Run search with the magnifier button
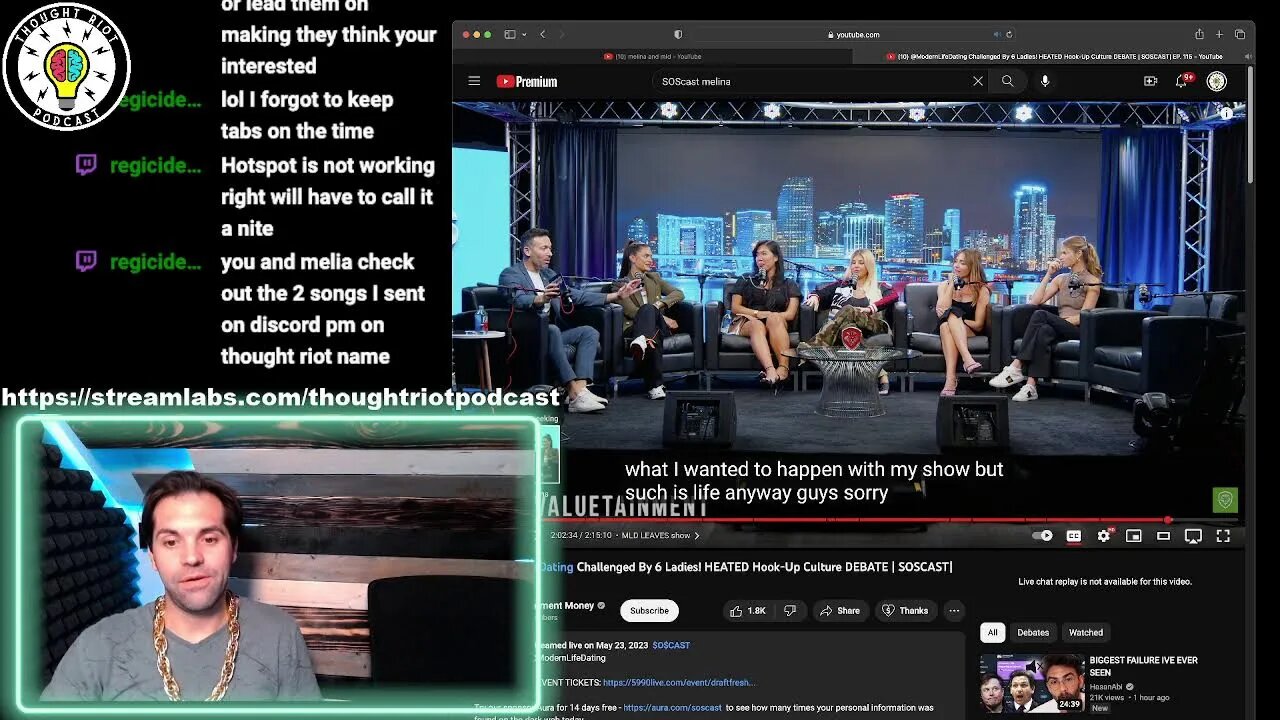Image resolution: width=1280 pixels, height=720 pixels. [1007, 81]
